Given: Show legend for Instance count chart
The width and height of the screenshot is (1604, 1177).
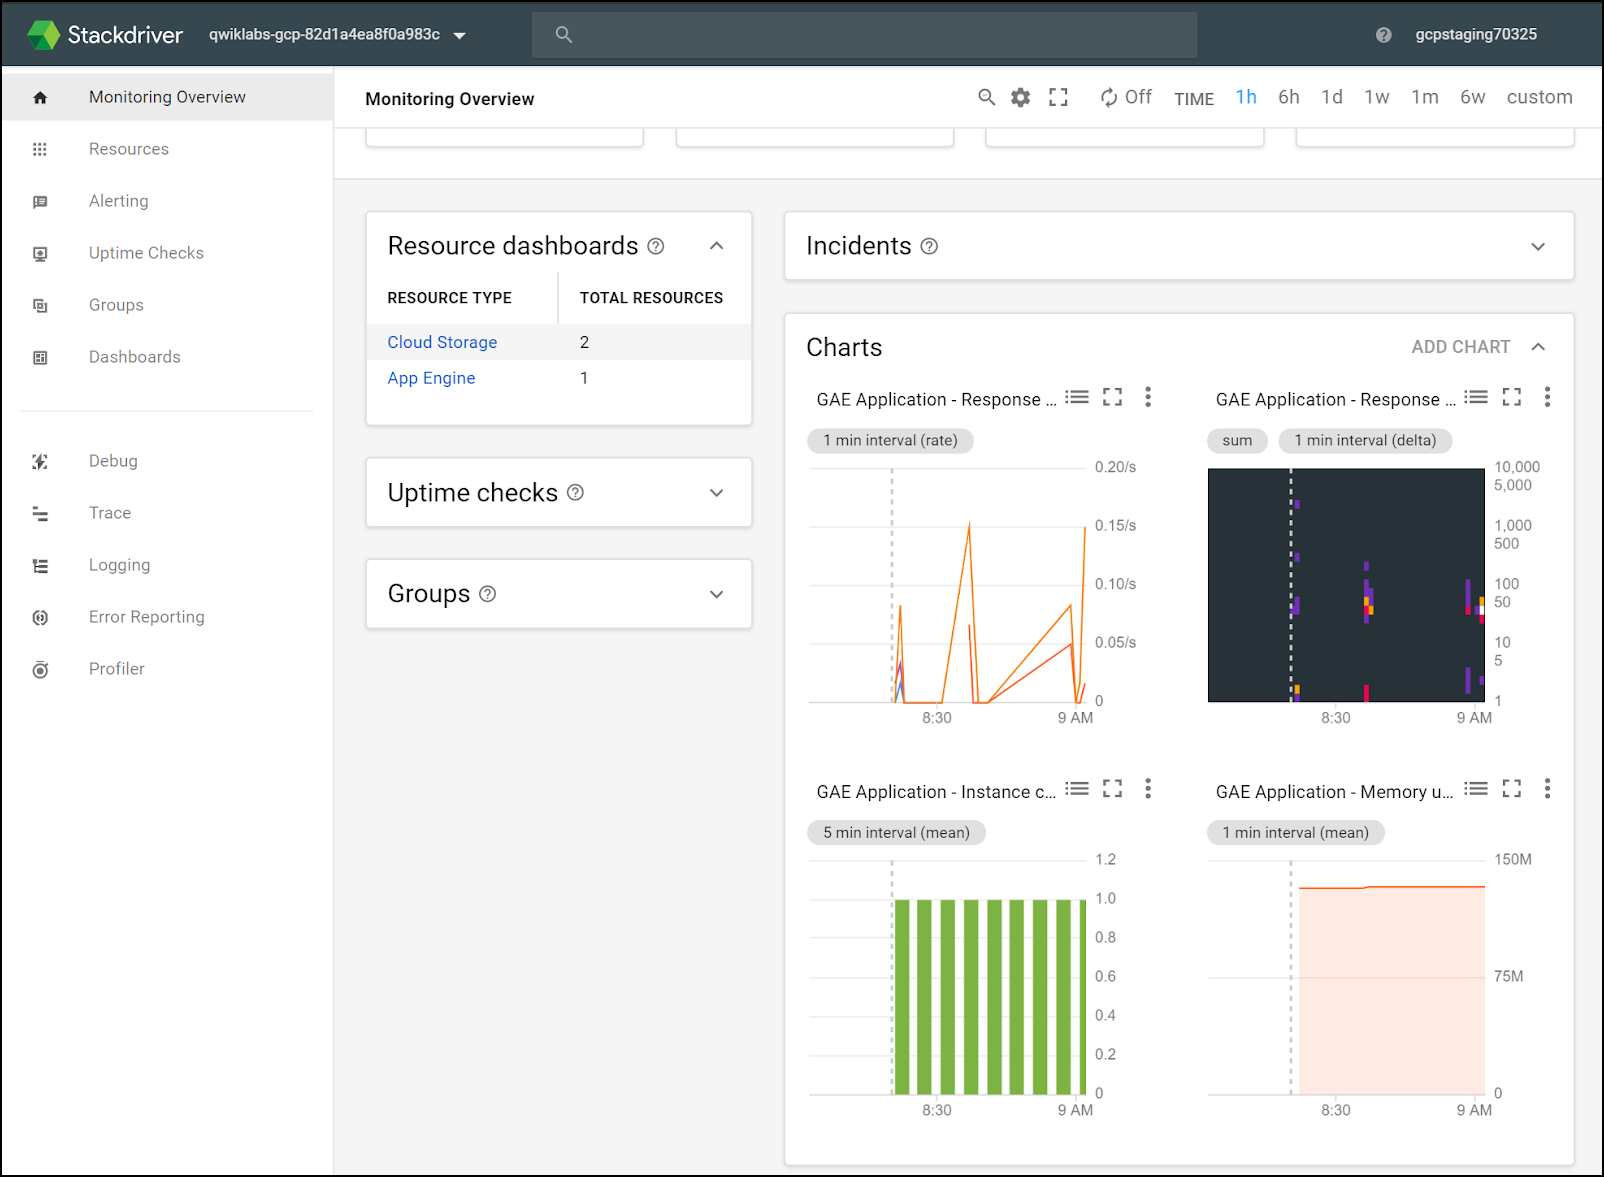Looking at the screenshot, I should (1077, 789).
